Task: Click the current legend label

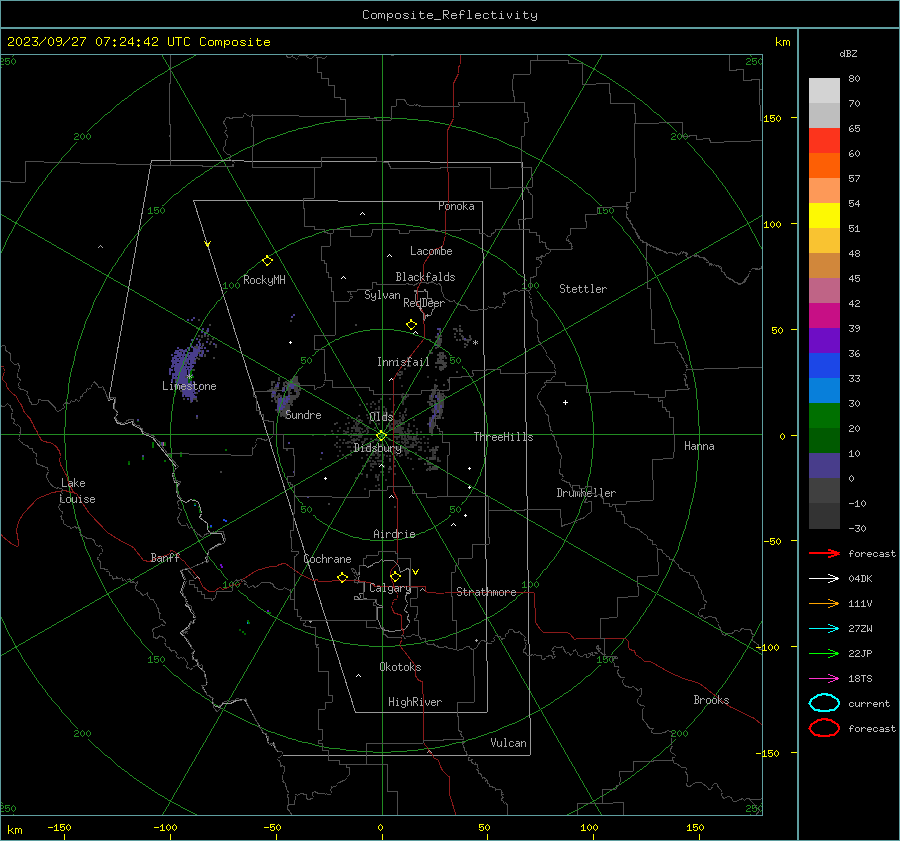Action: pos(869,704)
